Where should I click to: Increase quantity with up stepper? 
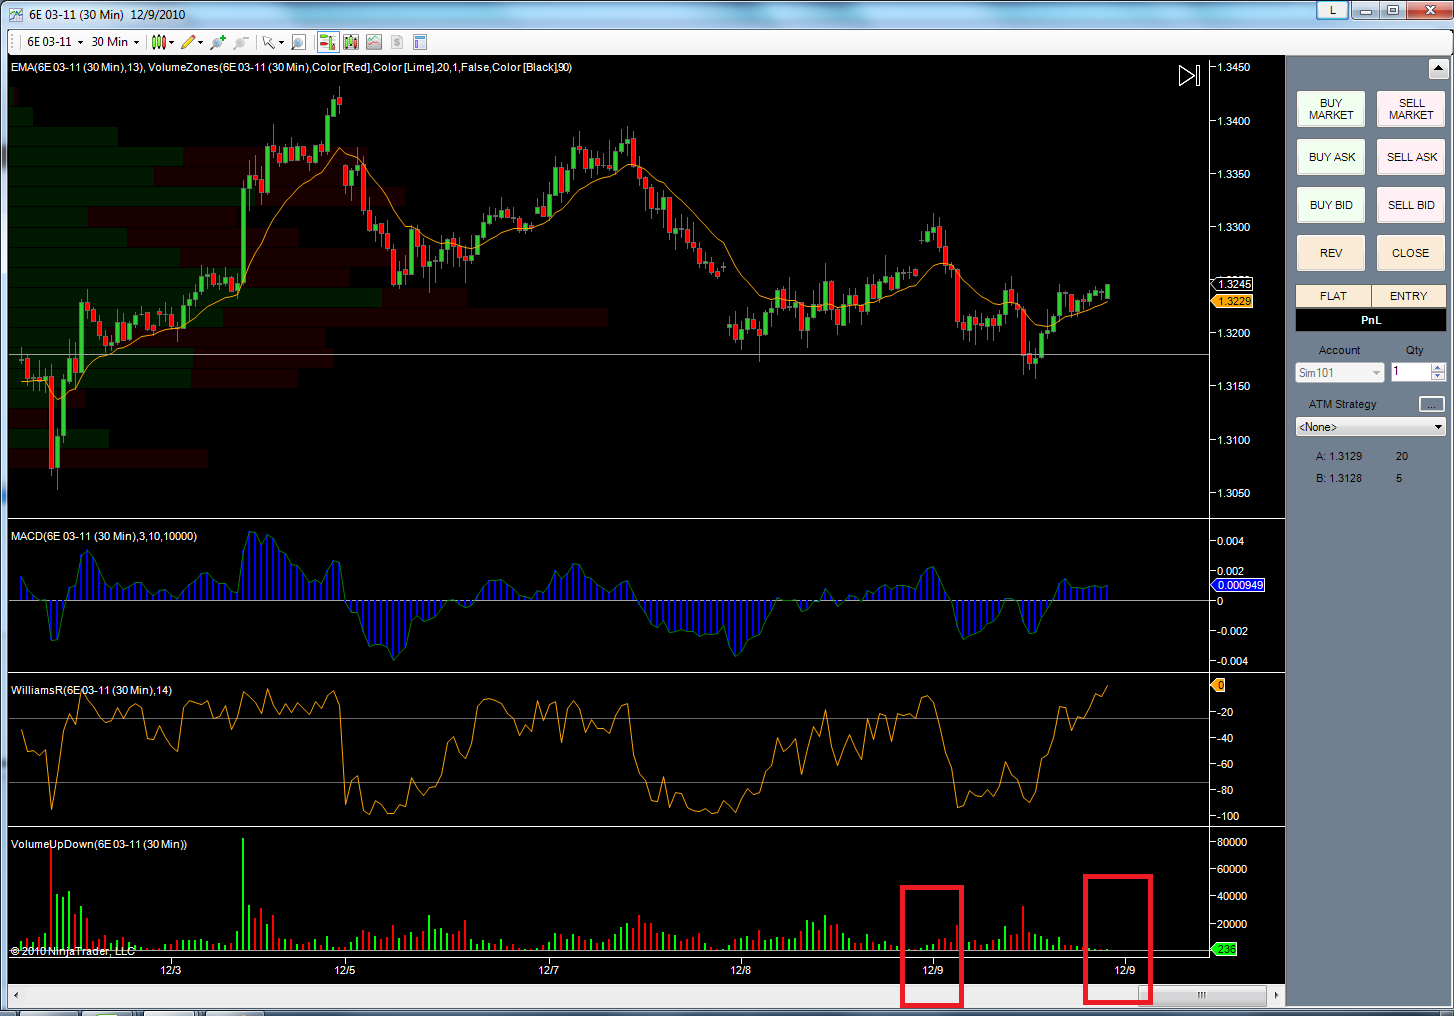click(x=1438, y=368)
